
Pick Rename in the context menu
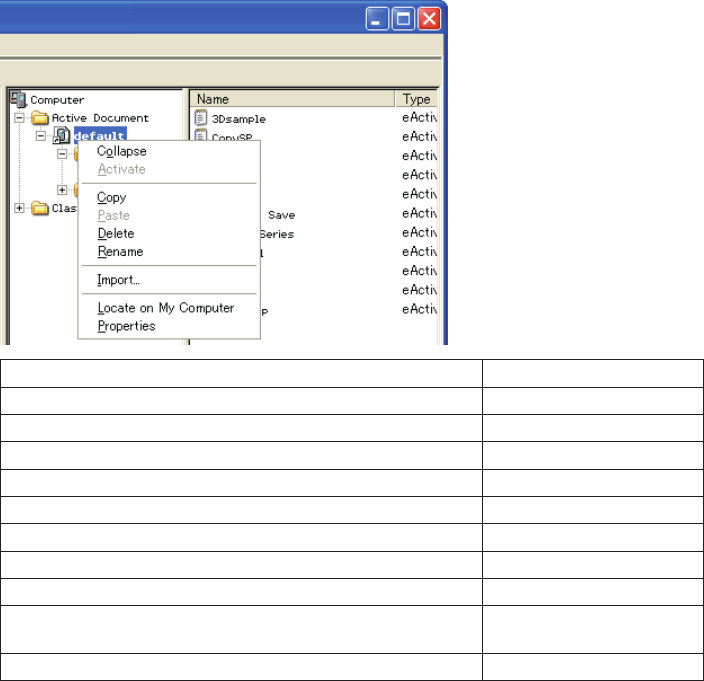(x=120, y=252)
